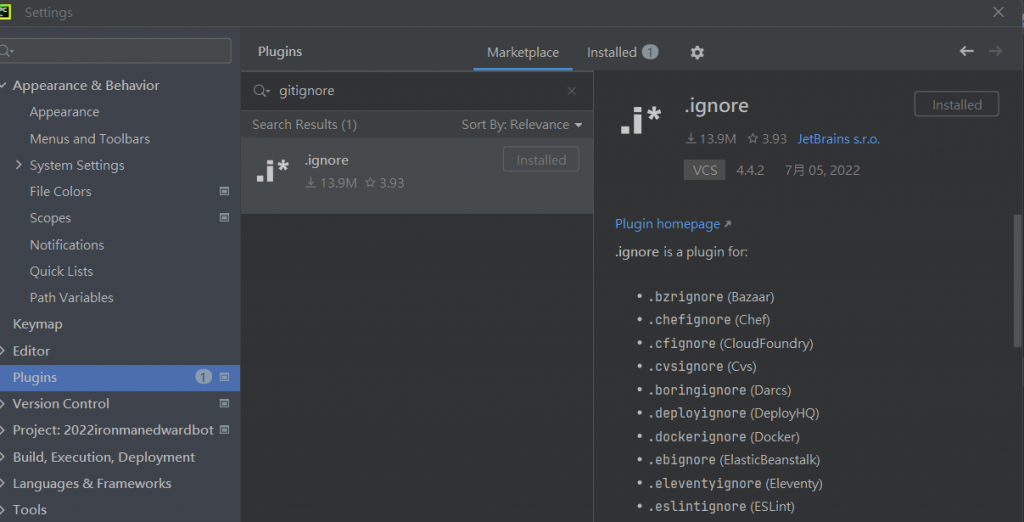Click the project-level icon beside Version Control
1024x522 pixels.
(224, 403)
